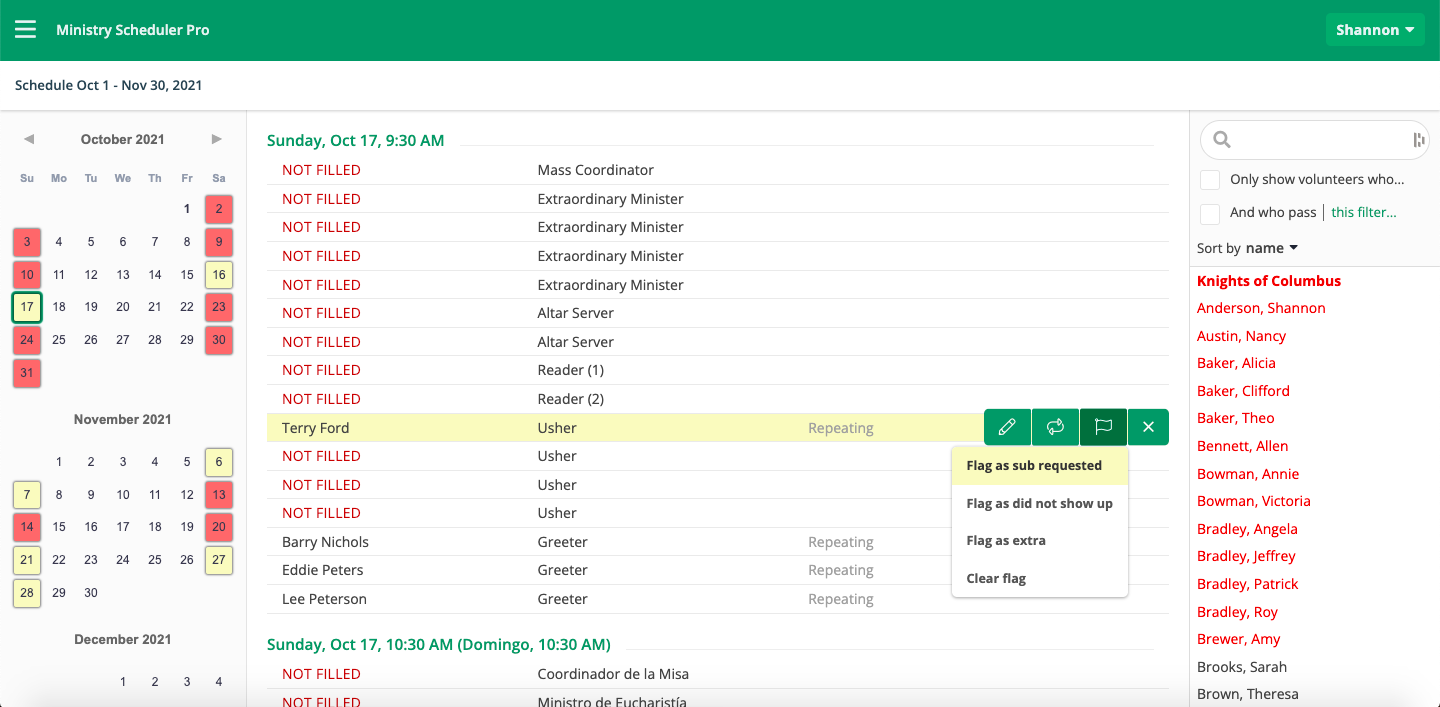
Task: Click the pencil edit icon for Terry Ford
Action: point(1007,427)
